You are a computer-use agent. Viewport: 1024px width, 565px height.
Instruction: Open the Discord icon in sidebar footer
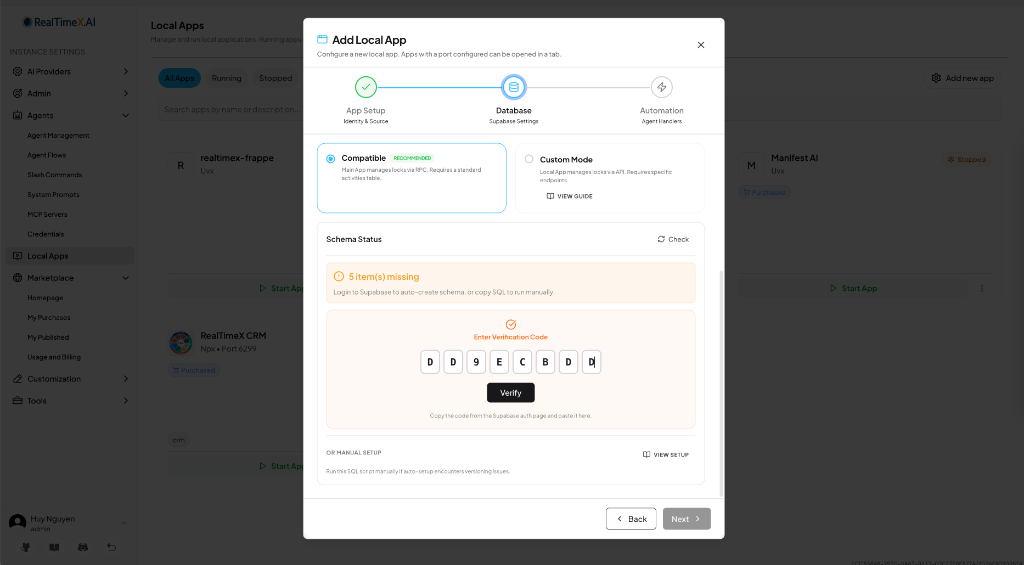(83, 547)
